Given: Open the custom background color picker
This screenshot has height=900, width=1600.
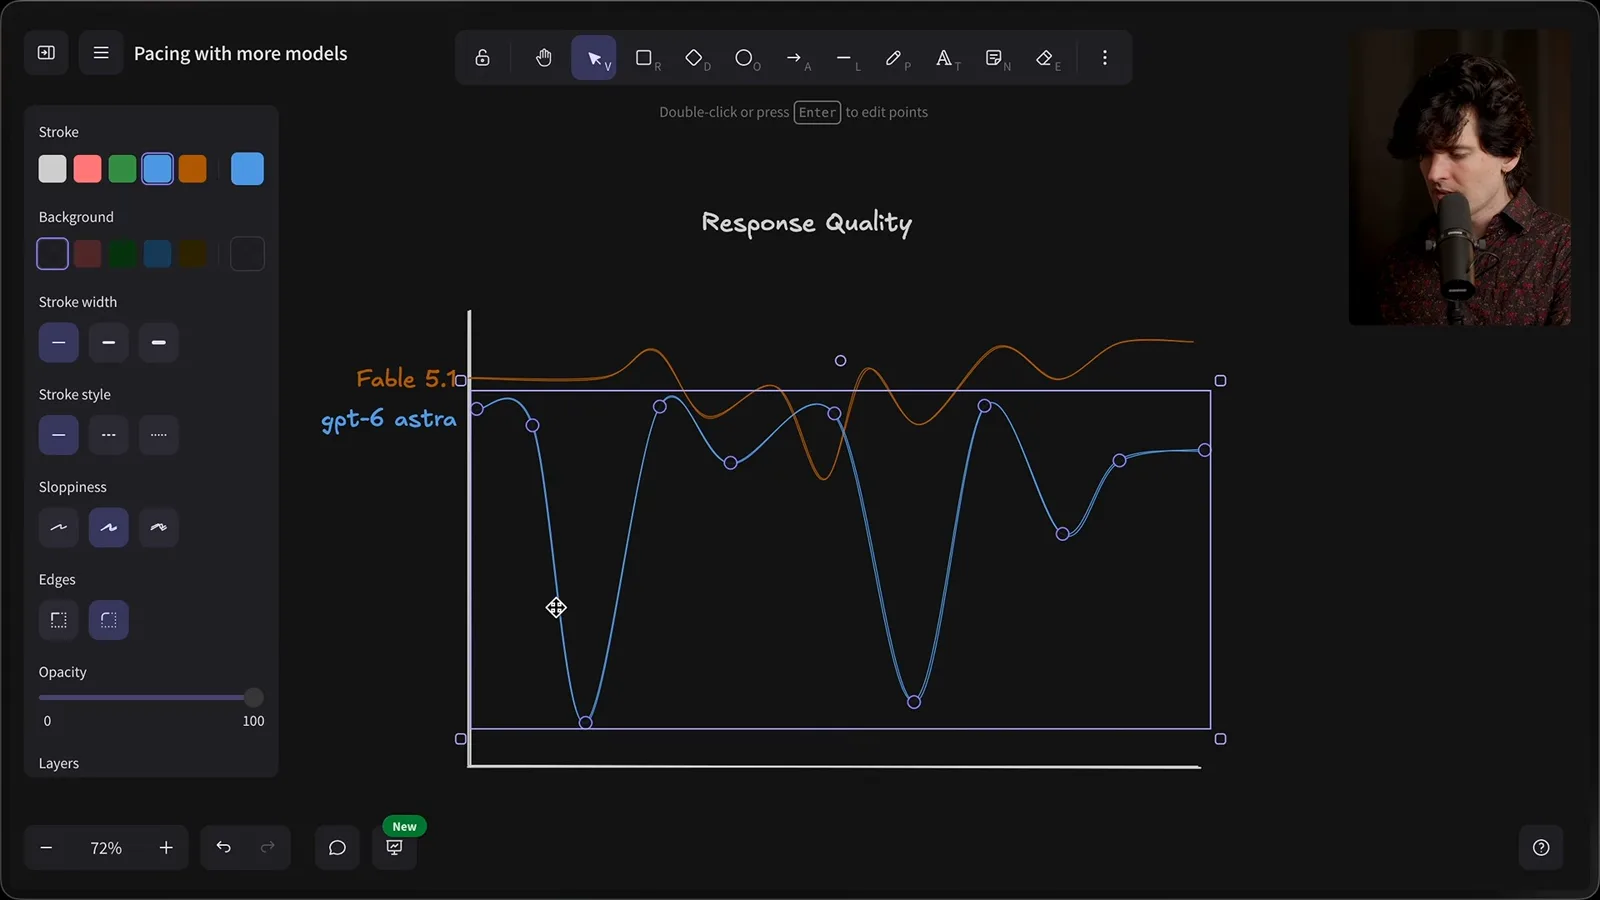Looking at the screenshot, I should 247,254.
